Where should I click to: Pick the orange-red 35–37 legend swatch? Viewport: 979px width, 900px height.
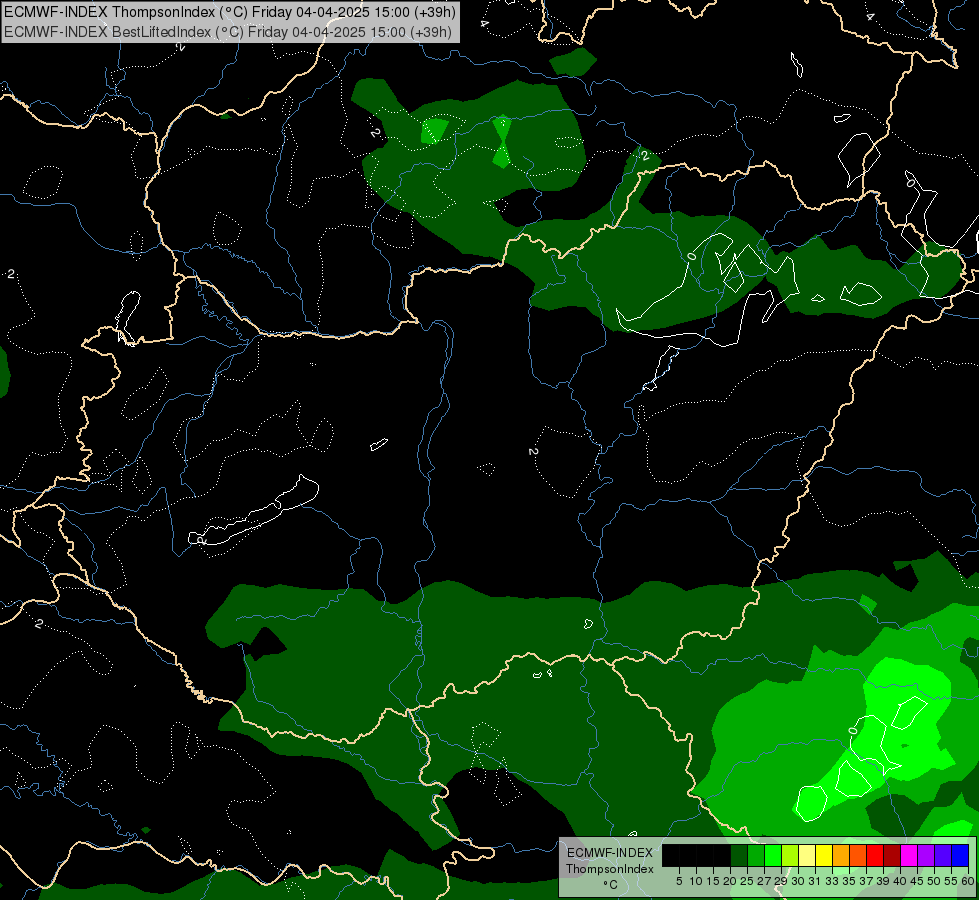click(858, 856)
